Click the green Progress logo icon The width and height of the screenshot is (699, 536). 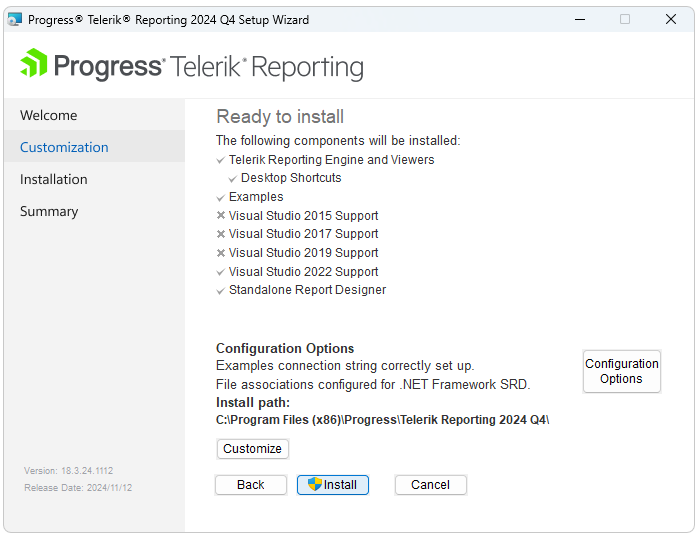tap(34, 63)
